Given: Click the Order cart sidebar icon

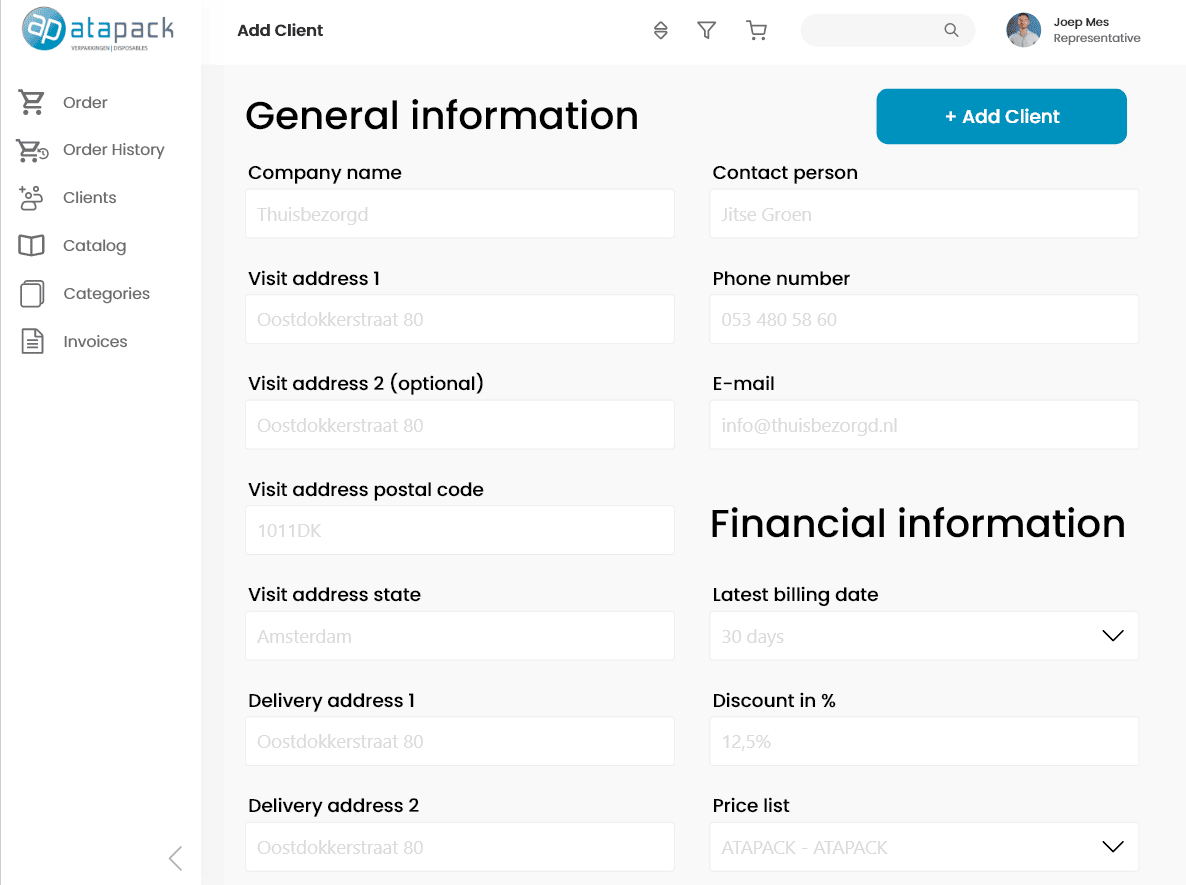Looking at the screenshot, I should [x=32, y=102].
